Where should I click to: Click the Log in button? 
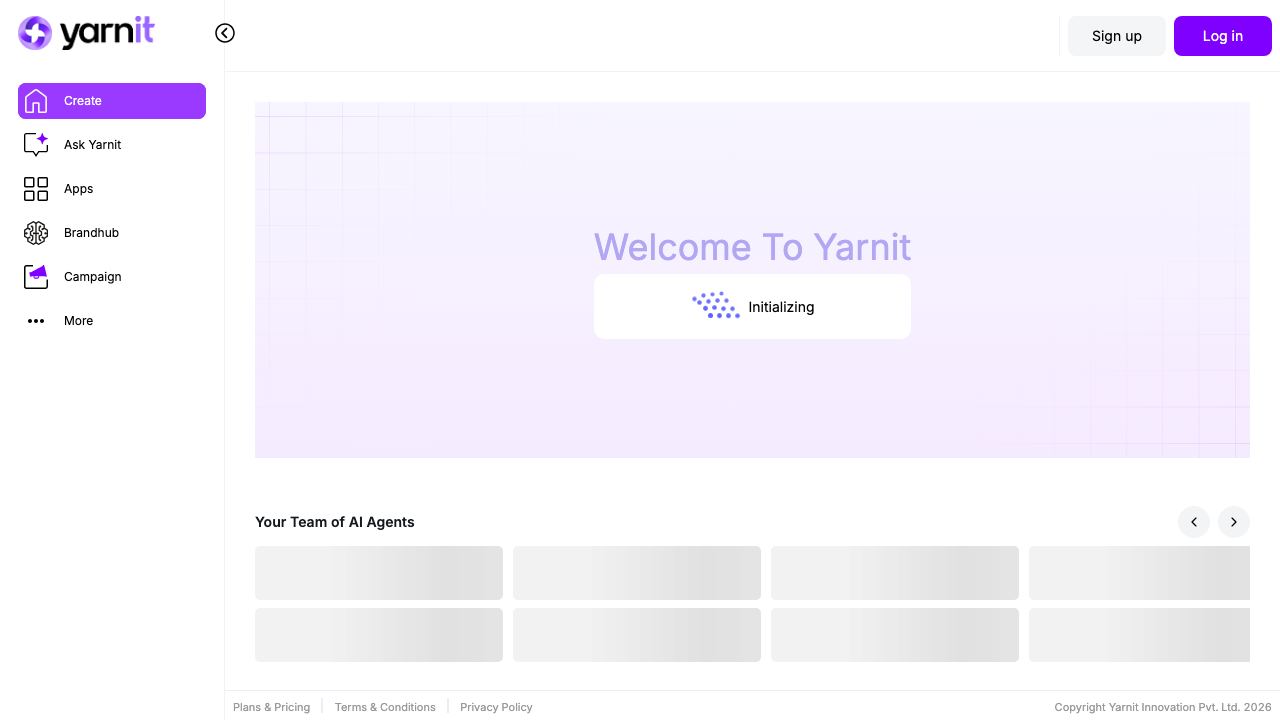[1222, 36]
